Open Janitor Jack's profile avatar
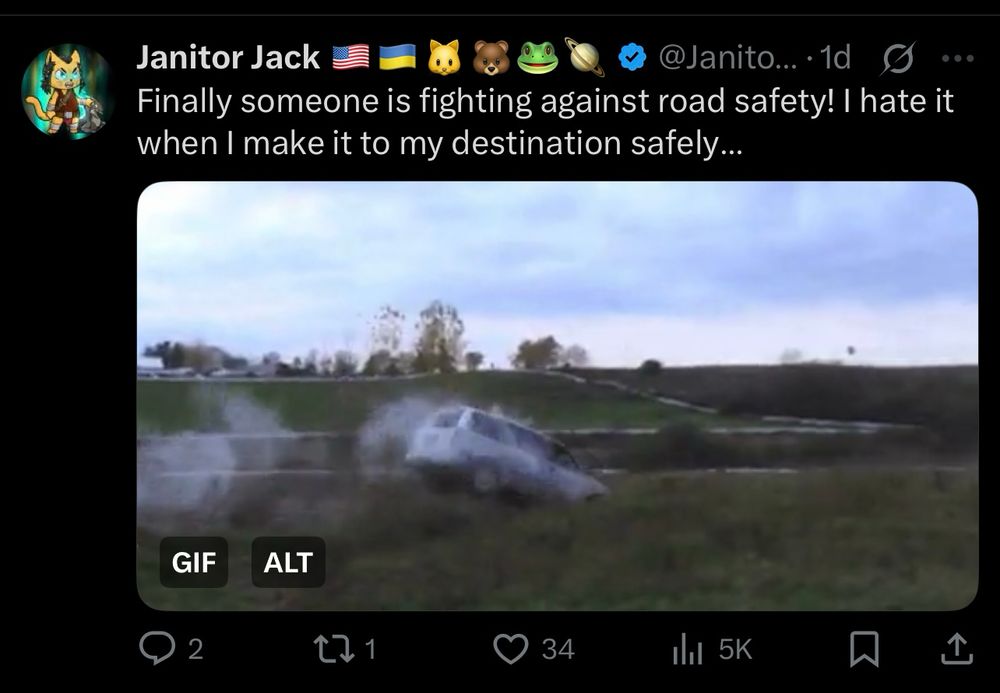This screenshot has width=1000, height=693. tap(67, 91)
